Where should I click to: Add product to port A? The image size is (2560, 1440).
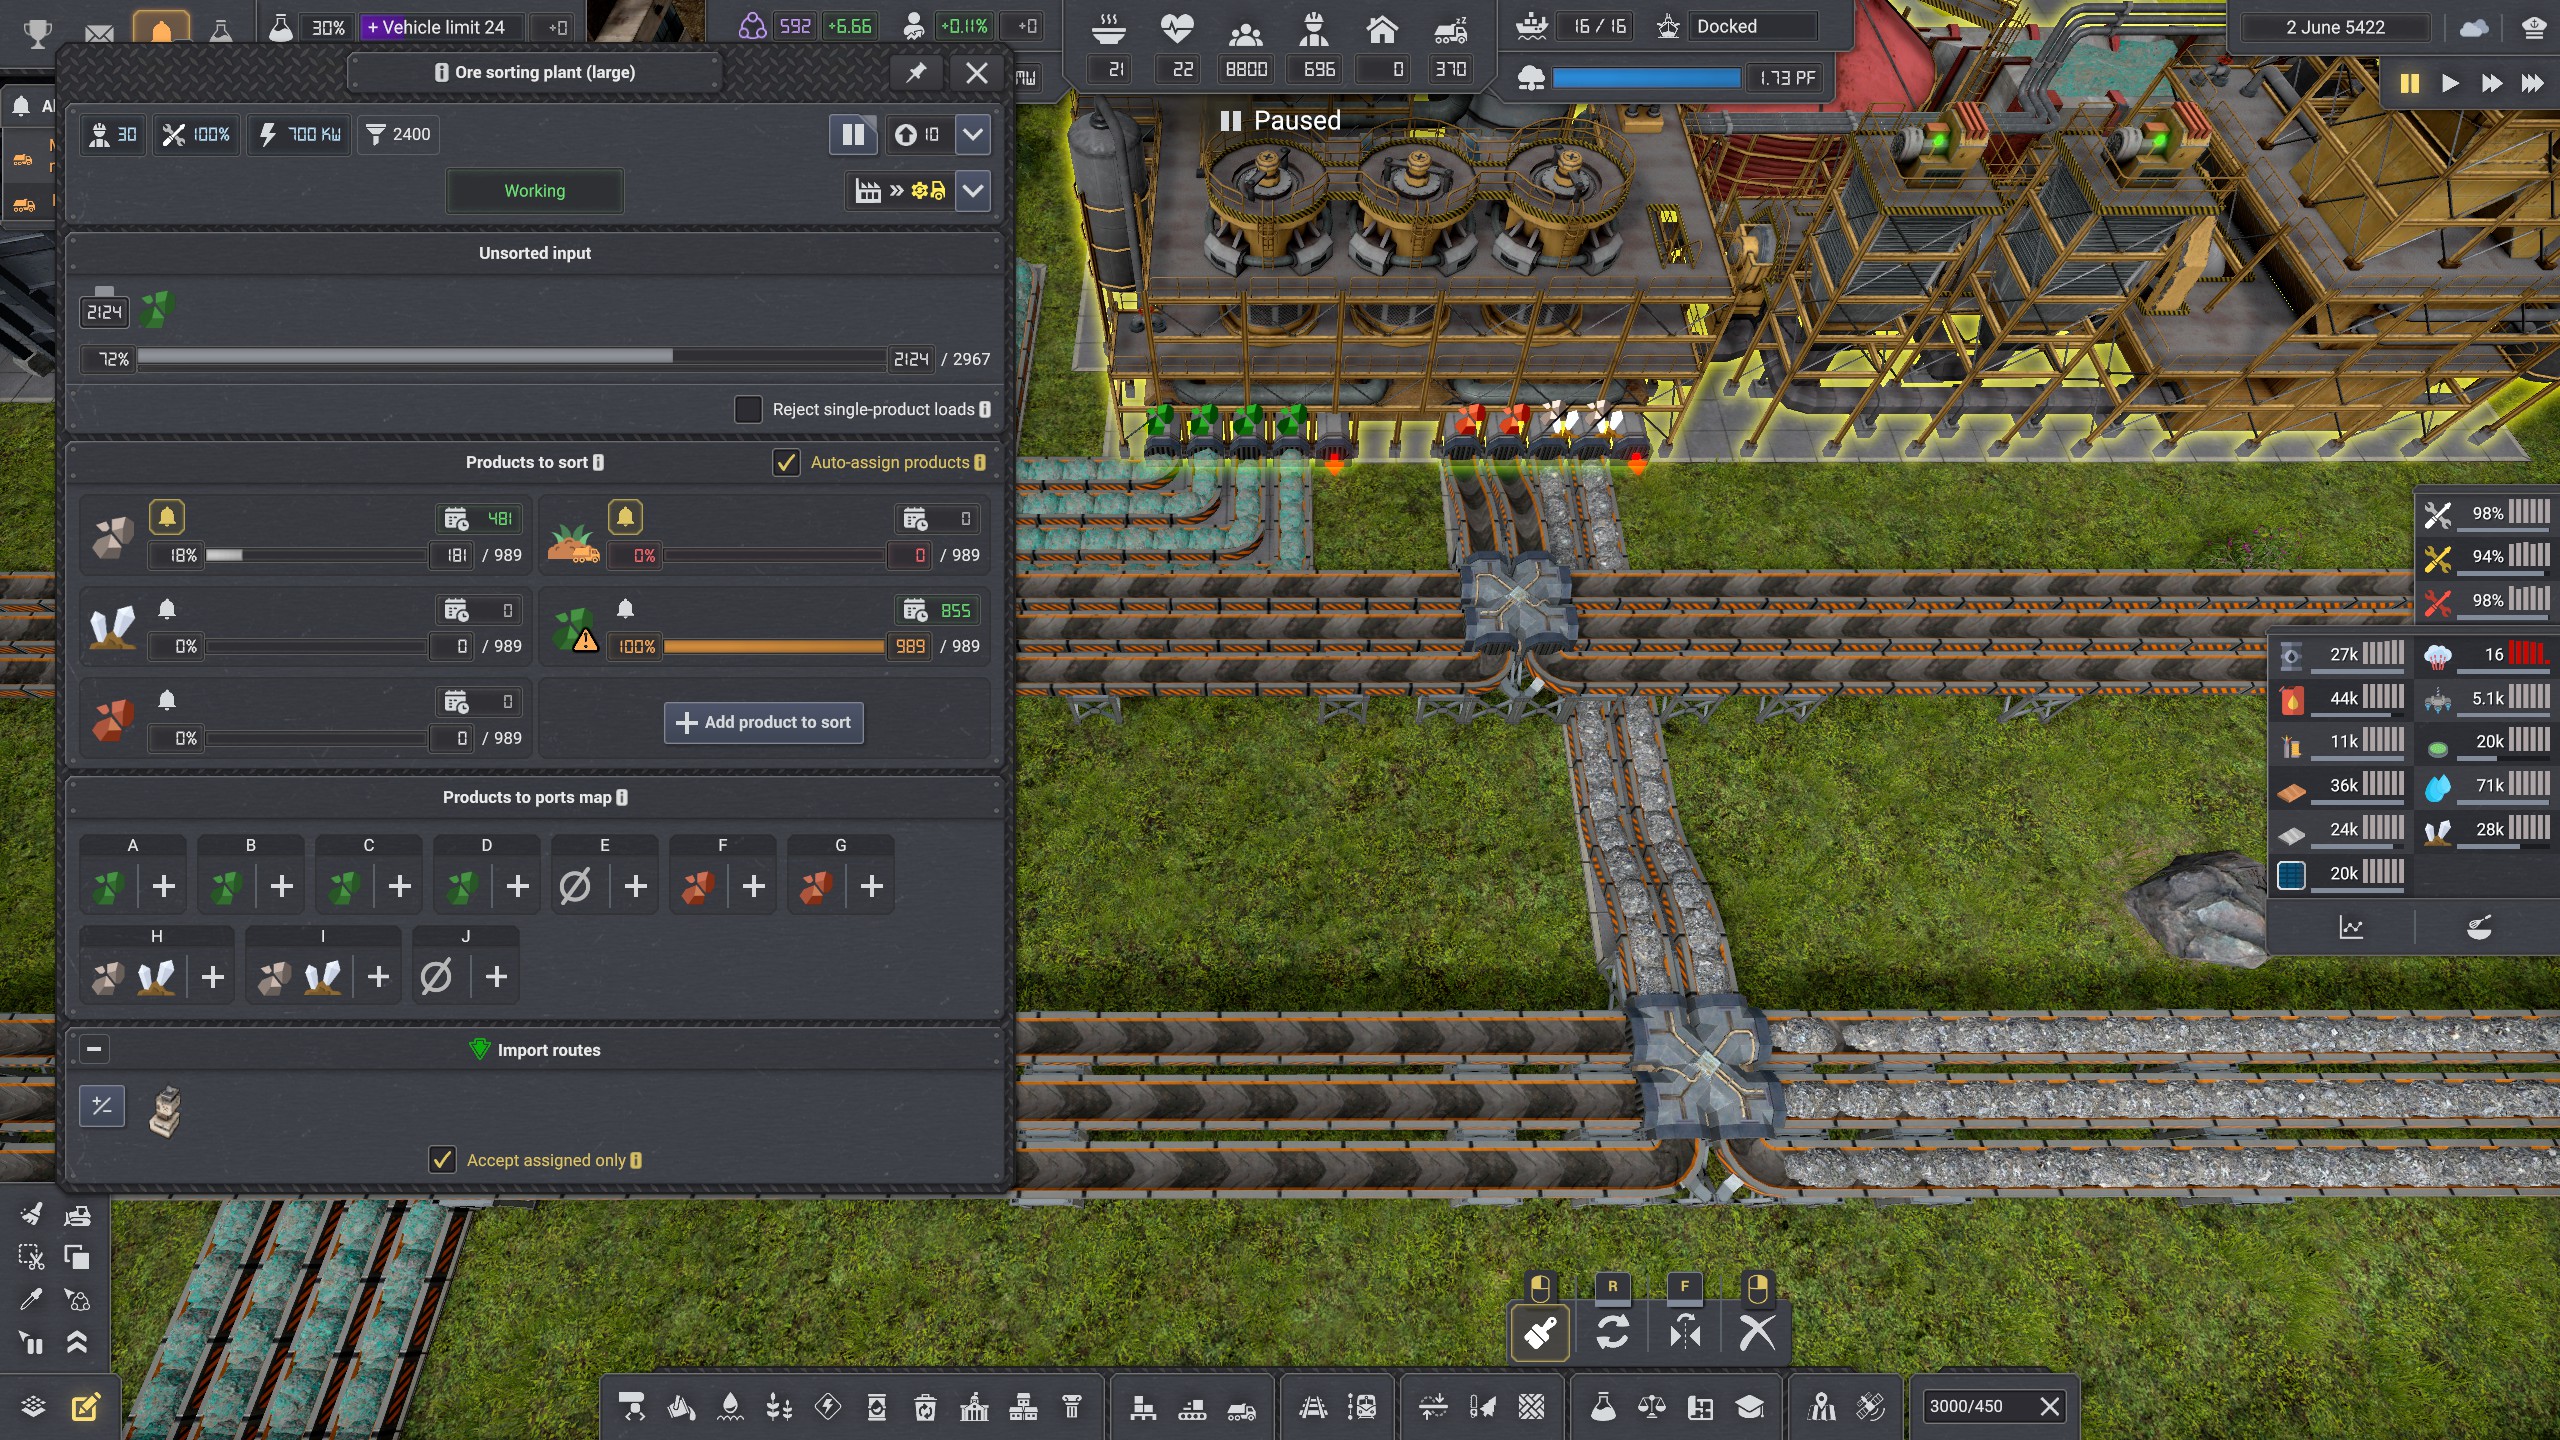pyautogui.click(x=164, y=886)
